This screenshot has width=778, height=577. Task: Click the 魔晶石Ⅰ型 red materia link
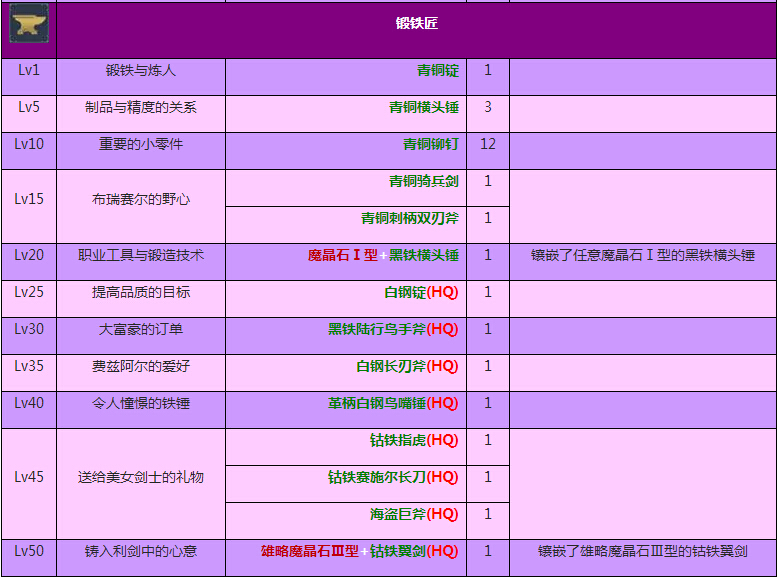(343, 256)
